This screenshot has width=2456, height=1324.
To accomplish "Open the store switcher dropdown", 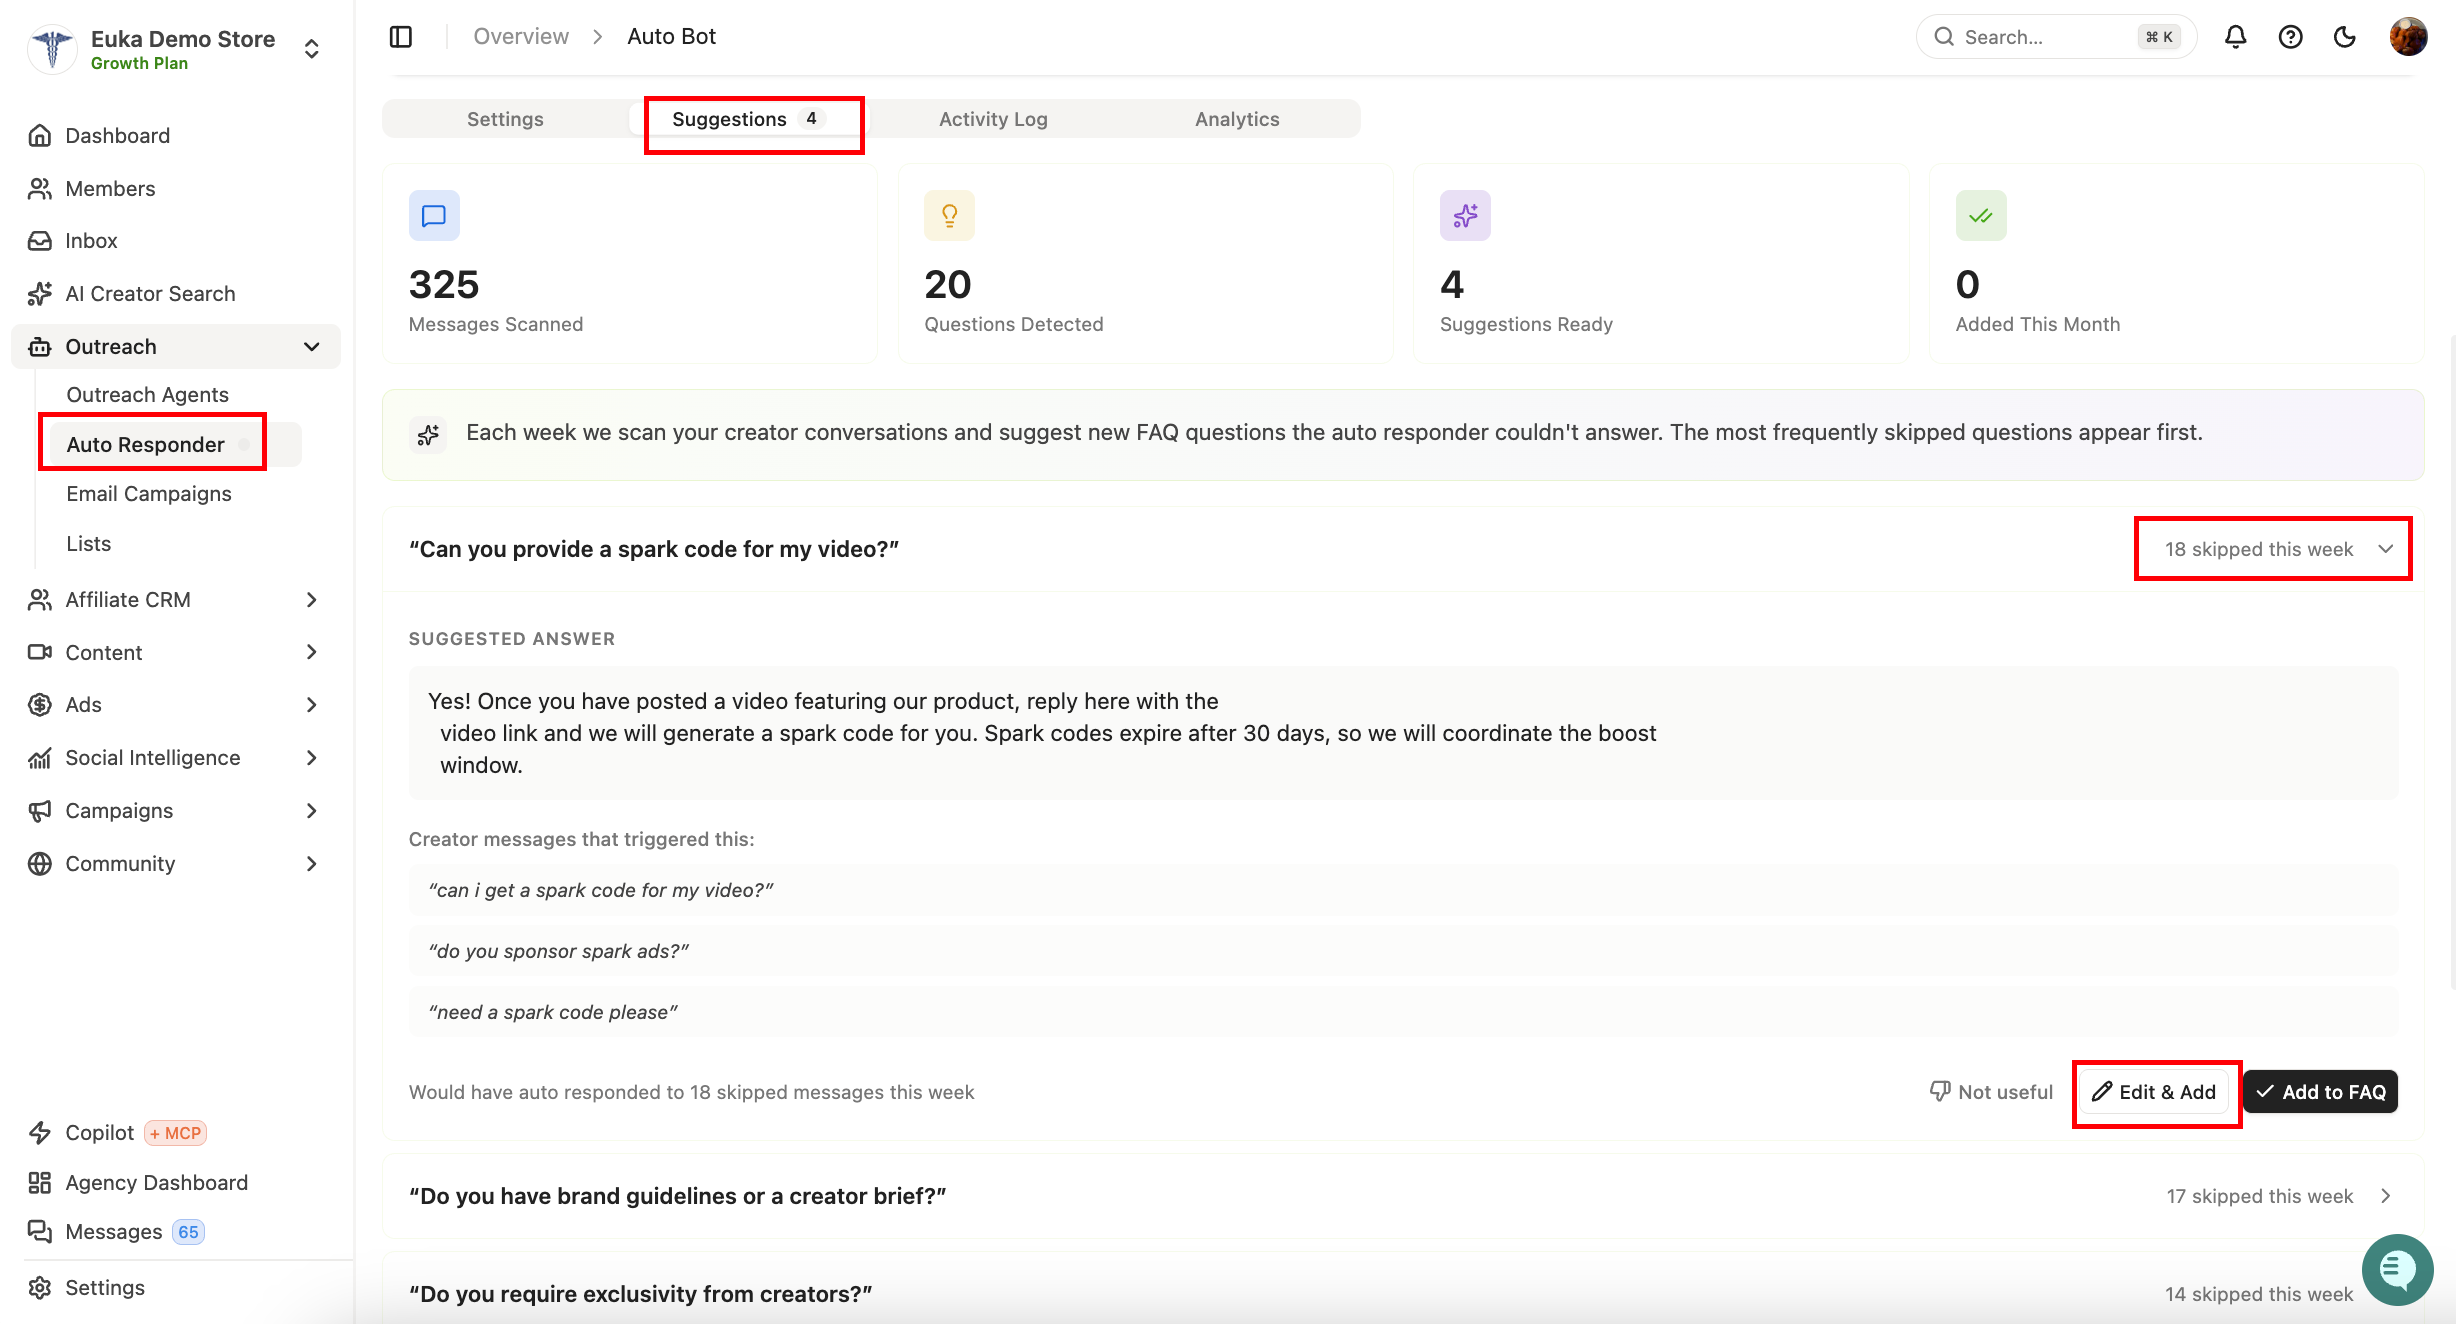I will coord(311,49).
